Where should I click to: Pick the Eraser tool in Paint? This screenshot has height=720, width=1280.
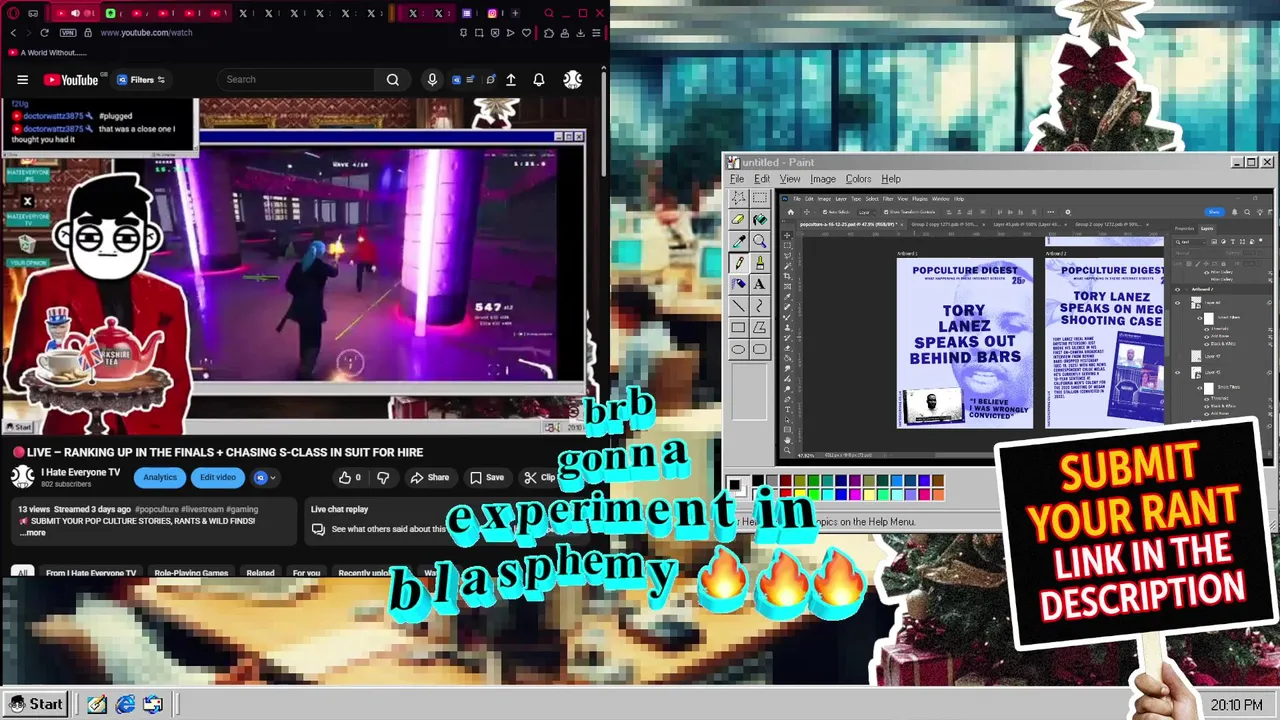738,220
